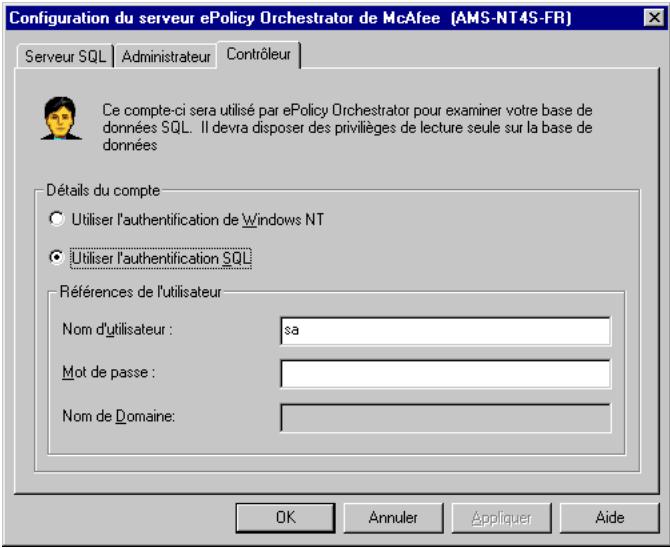Switch to the Serveur SQL tab
This screenshot has height=548, width=670.
pyautogui.click(x=65, y=56)
